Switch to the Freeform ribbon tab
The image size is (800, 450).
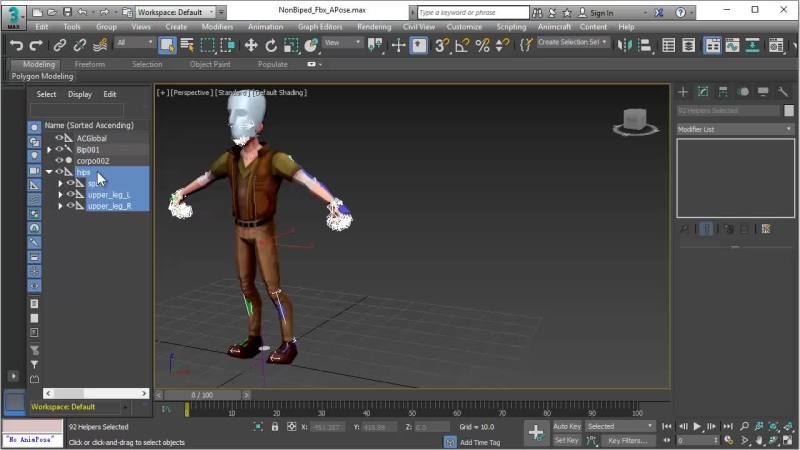90,64
